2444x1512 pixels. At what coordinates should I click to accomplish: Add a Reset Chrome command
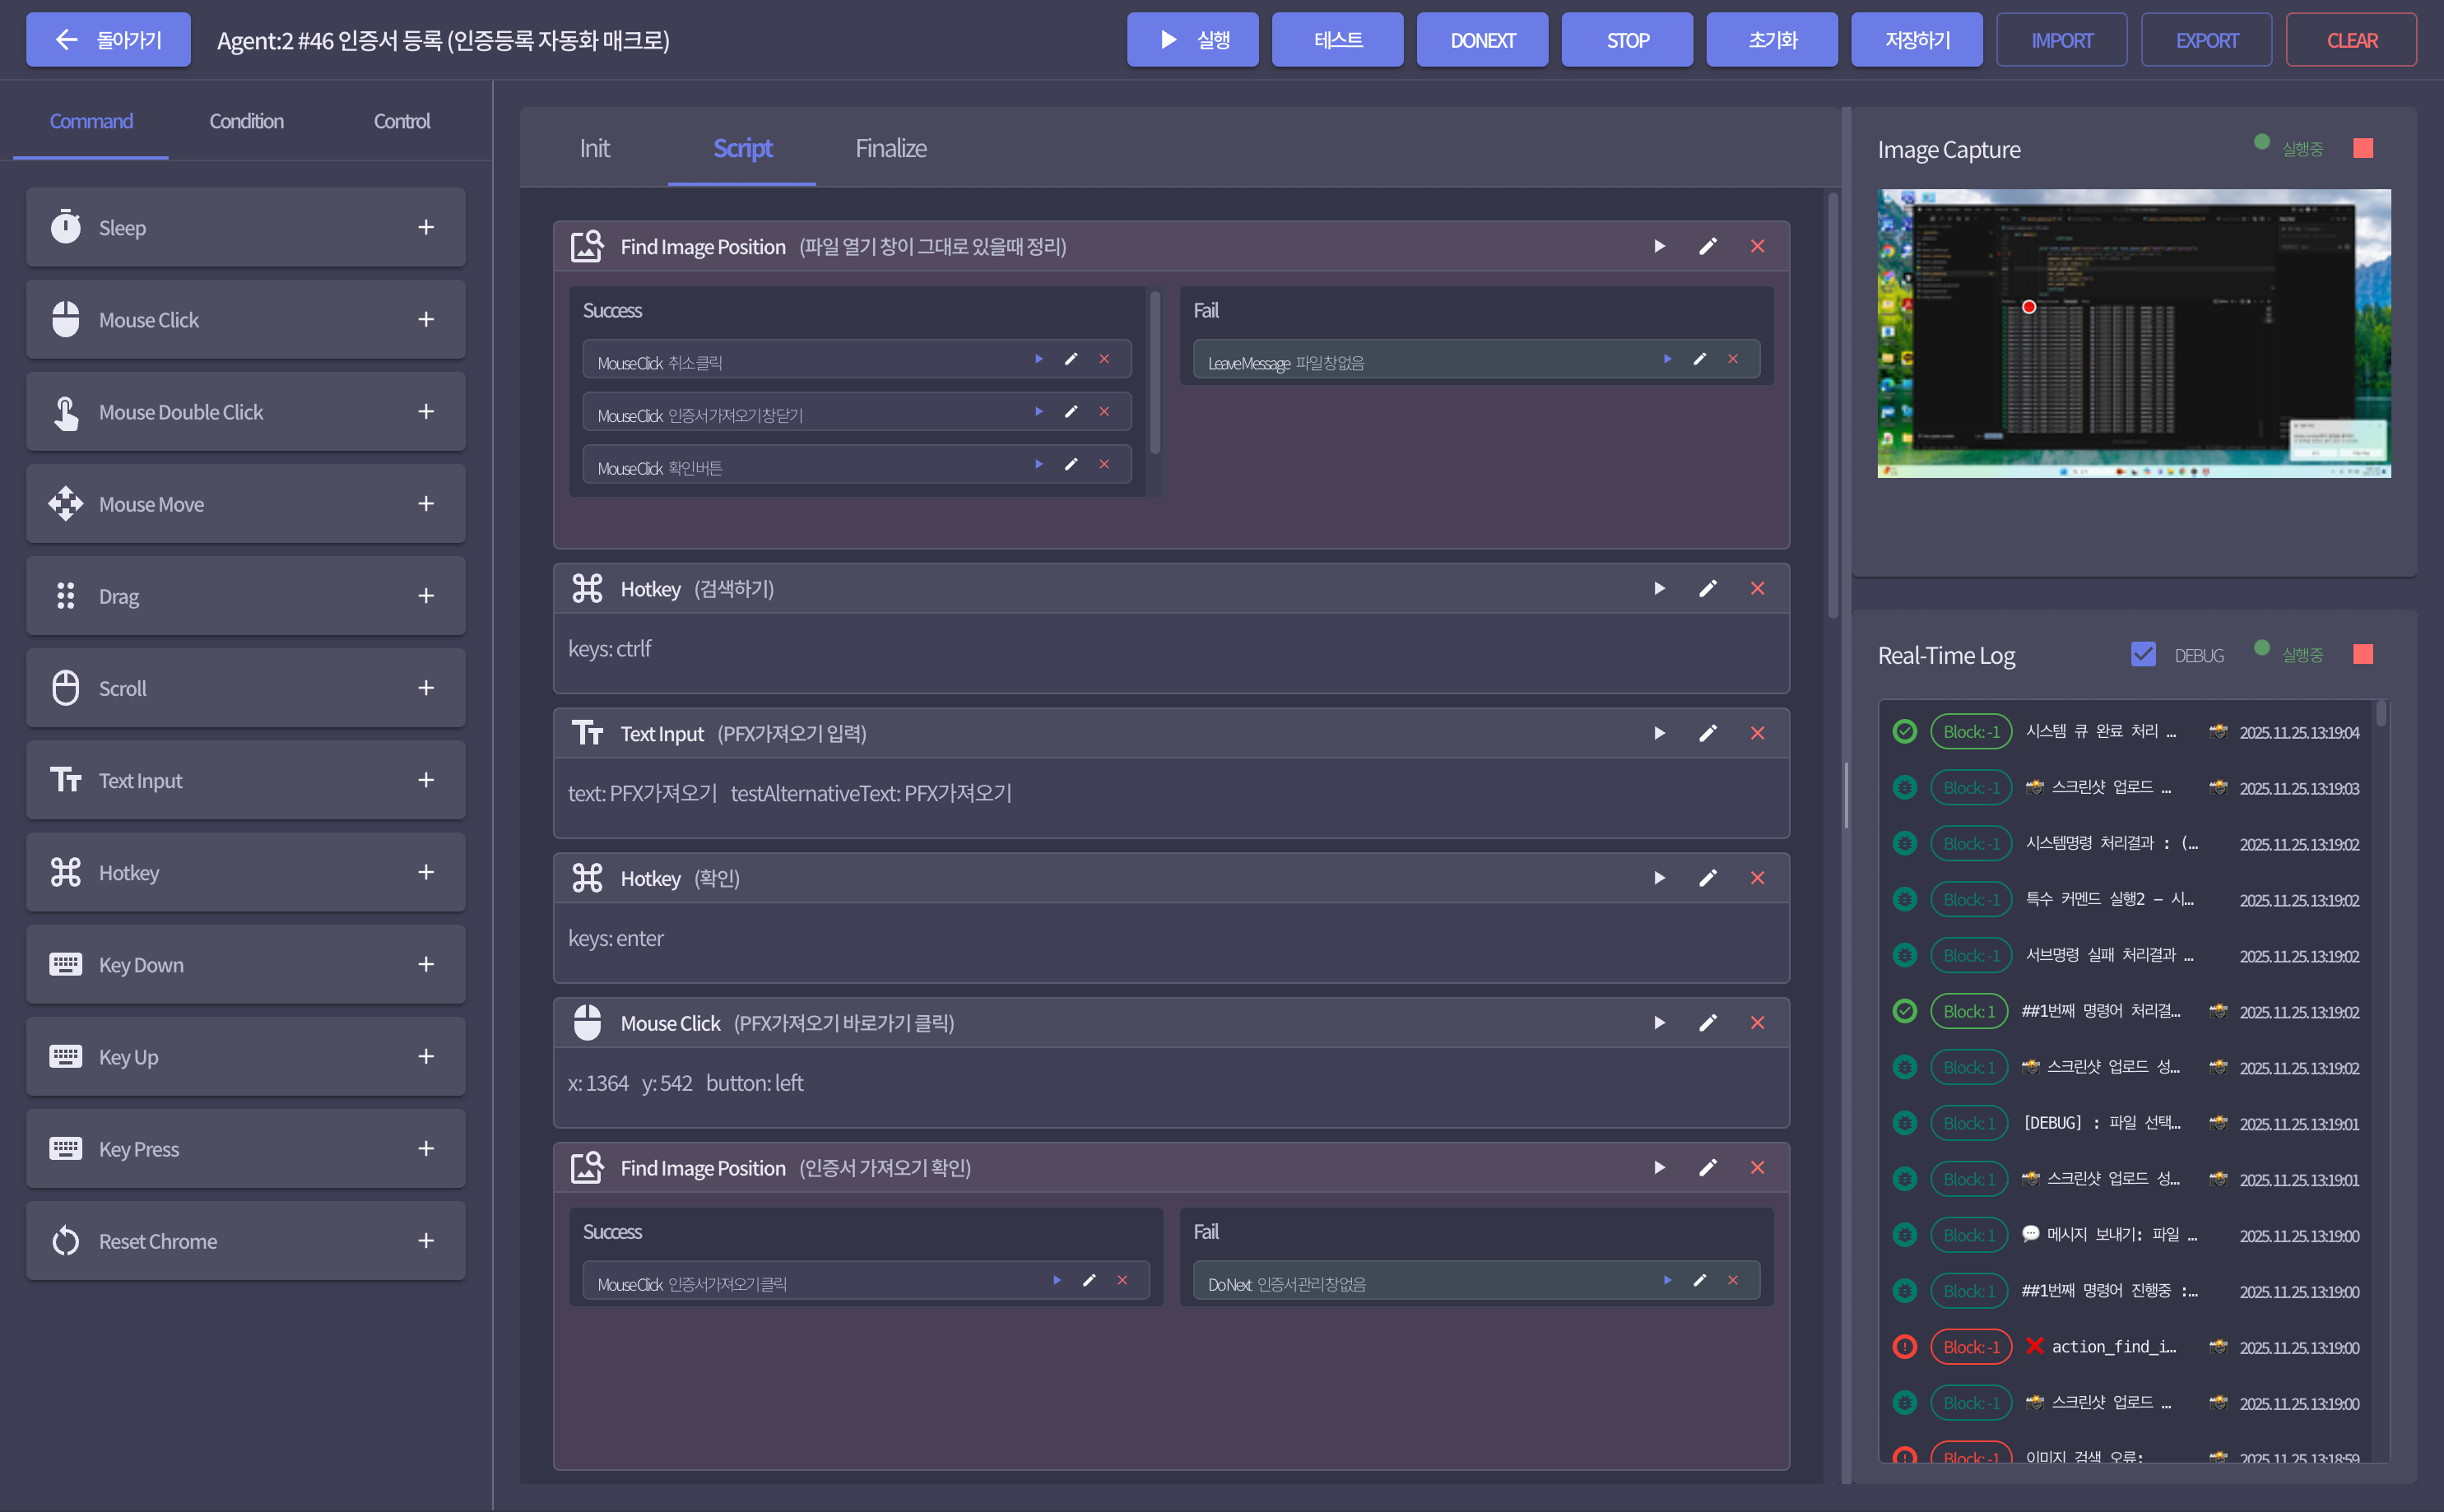tap(426, 1240)
